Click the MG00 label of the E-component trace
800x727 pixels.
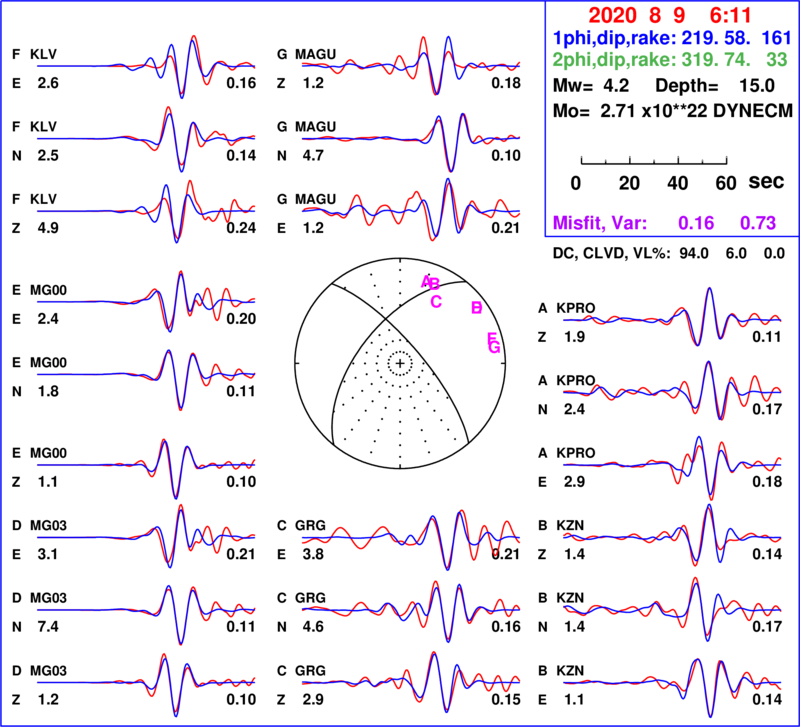click(x=48, y=290)
